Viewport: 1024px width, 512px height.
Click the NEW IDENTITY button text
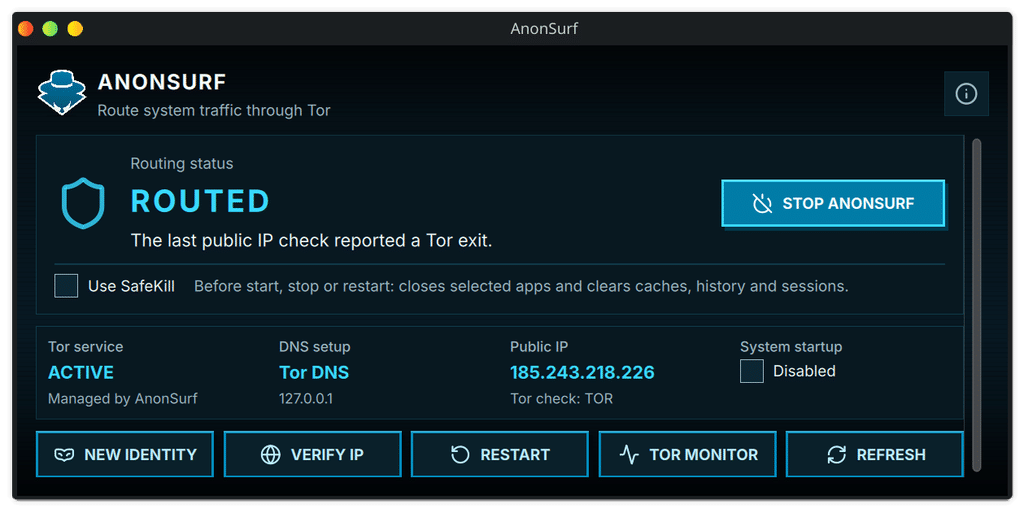pyautogui.click(x=140, y=455)
